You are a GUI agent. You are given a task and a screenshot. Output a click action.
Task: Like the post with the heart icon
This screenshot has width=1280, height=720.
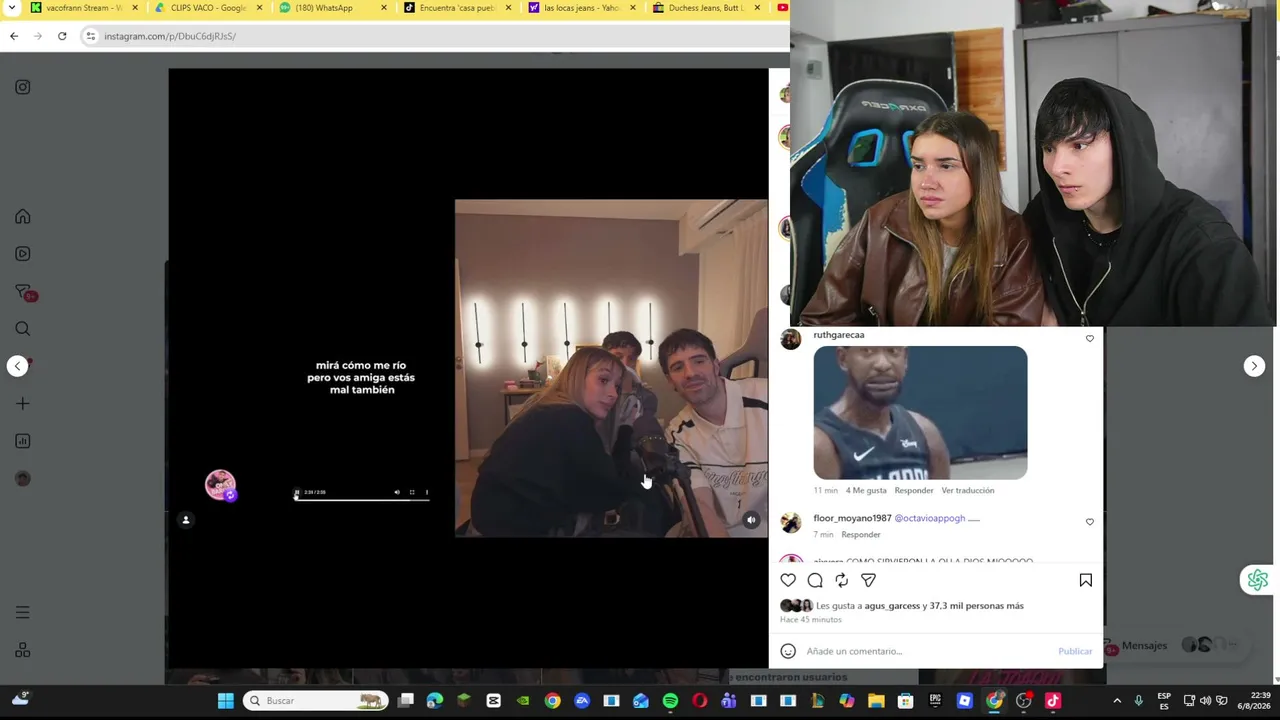tap(788, 580)
